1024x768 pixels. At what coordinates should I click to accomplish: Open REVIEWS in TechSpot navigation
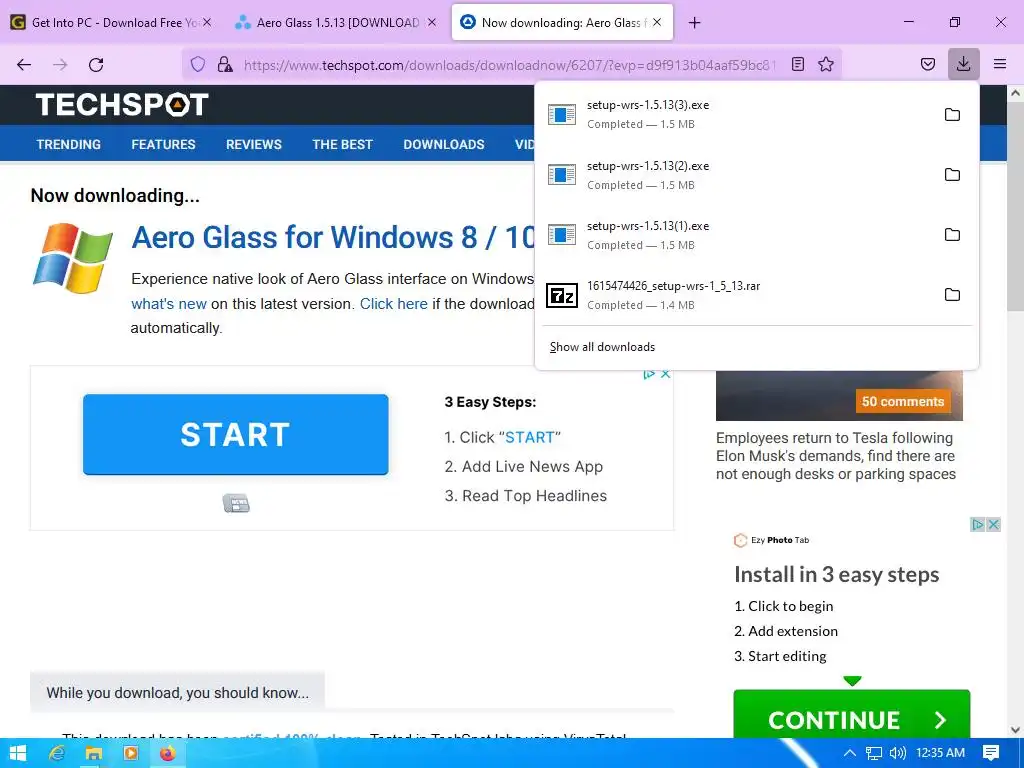click(254, 144)
